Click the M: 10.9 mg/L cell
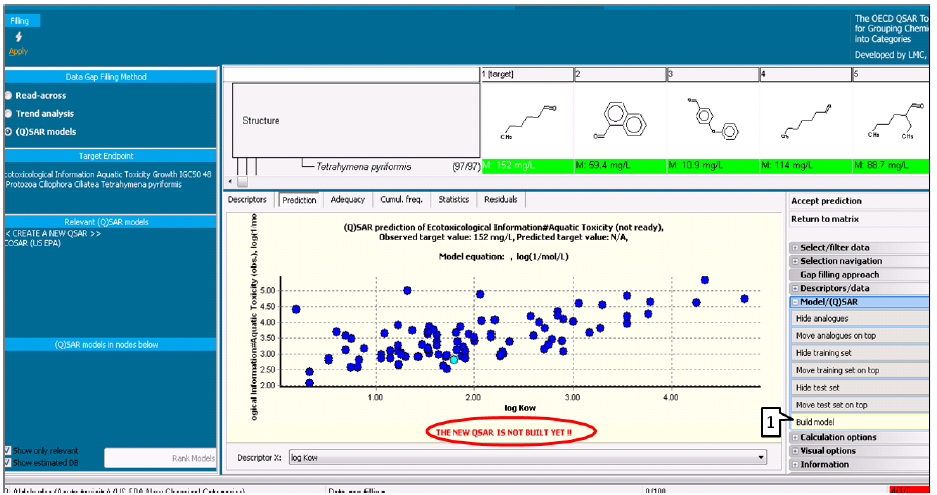The image size is (937, 495). click(x=712, y=166)
